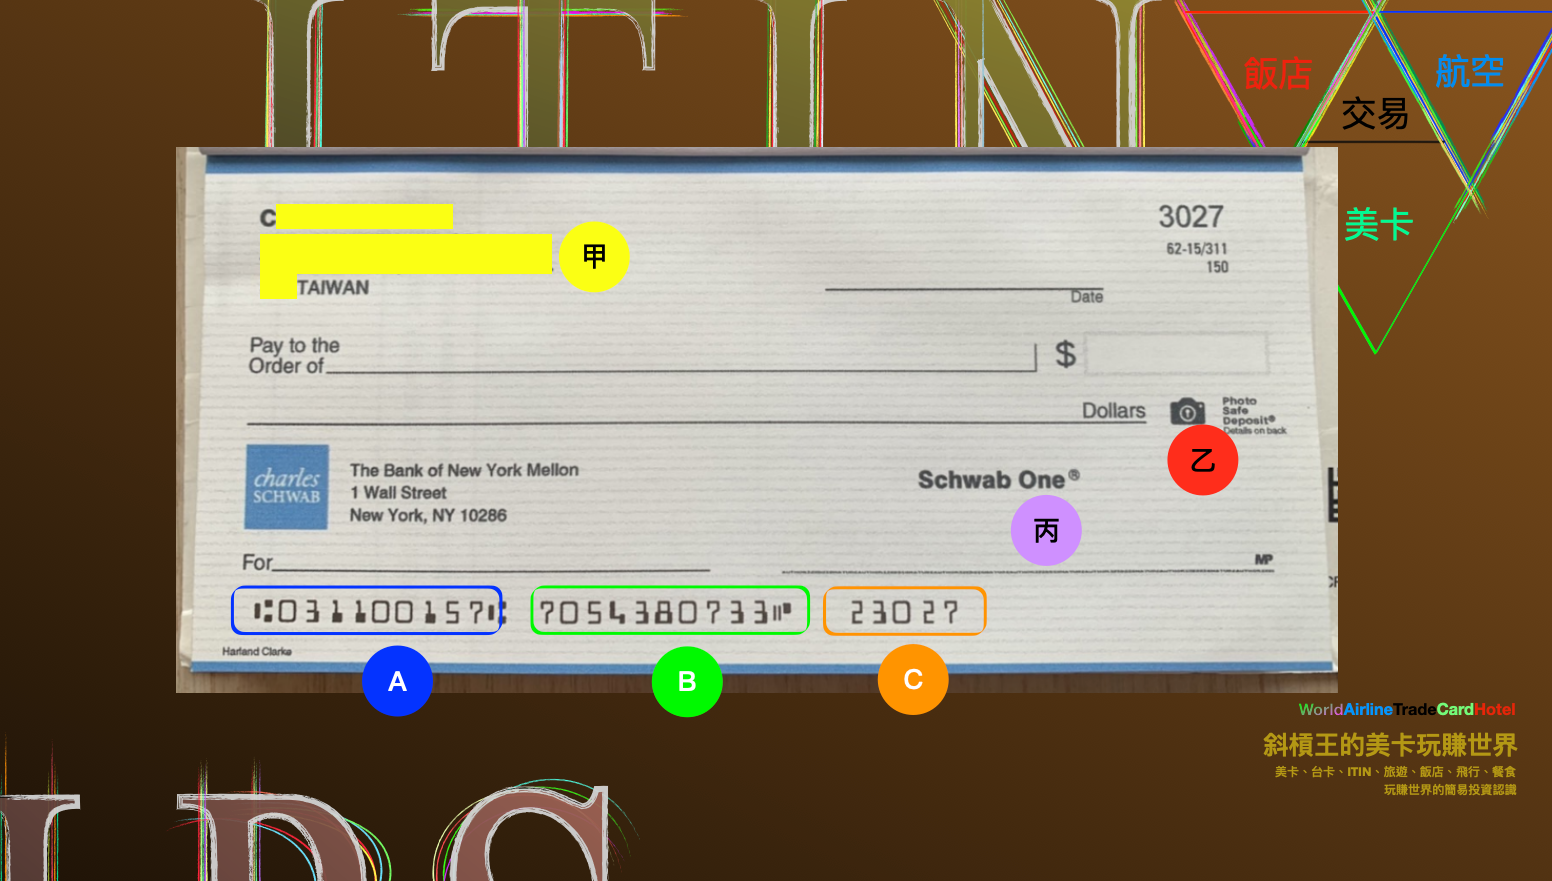Viewport: 1552px width, 881px height.
Task: Click the Pay to the Order of text
Action: point(294,356)
